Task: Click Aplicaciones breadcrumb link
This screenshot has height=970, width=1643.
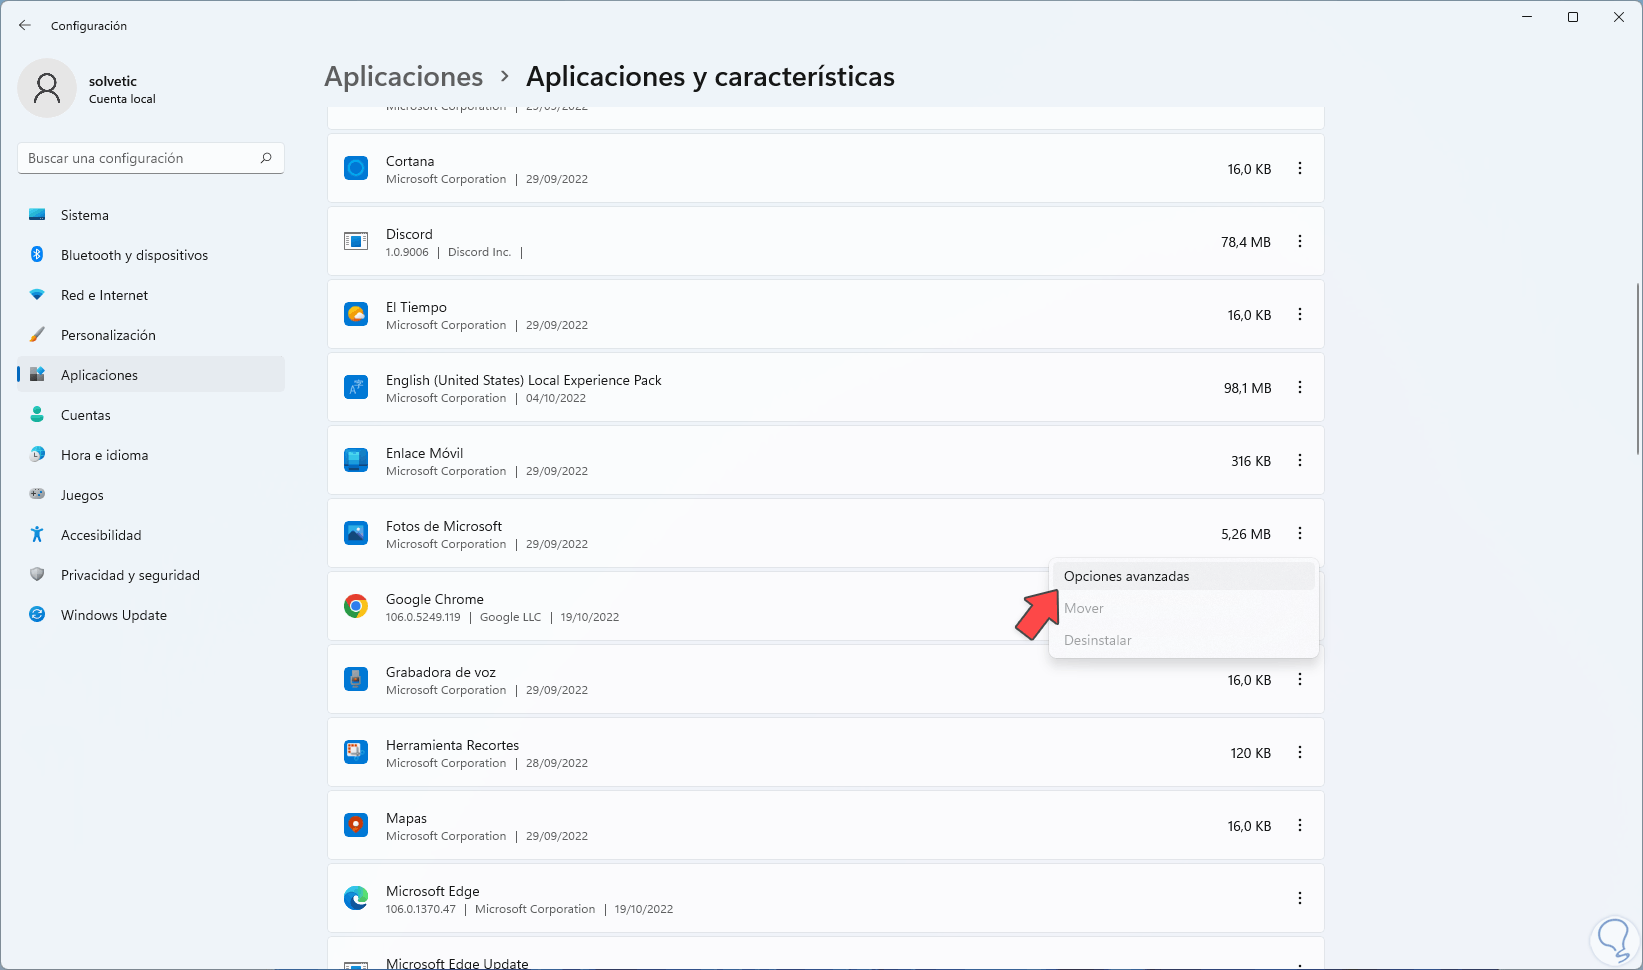Action: [404, 77]
